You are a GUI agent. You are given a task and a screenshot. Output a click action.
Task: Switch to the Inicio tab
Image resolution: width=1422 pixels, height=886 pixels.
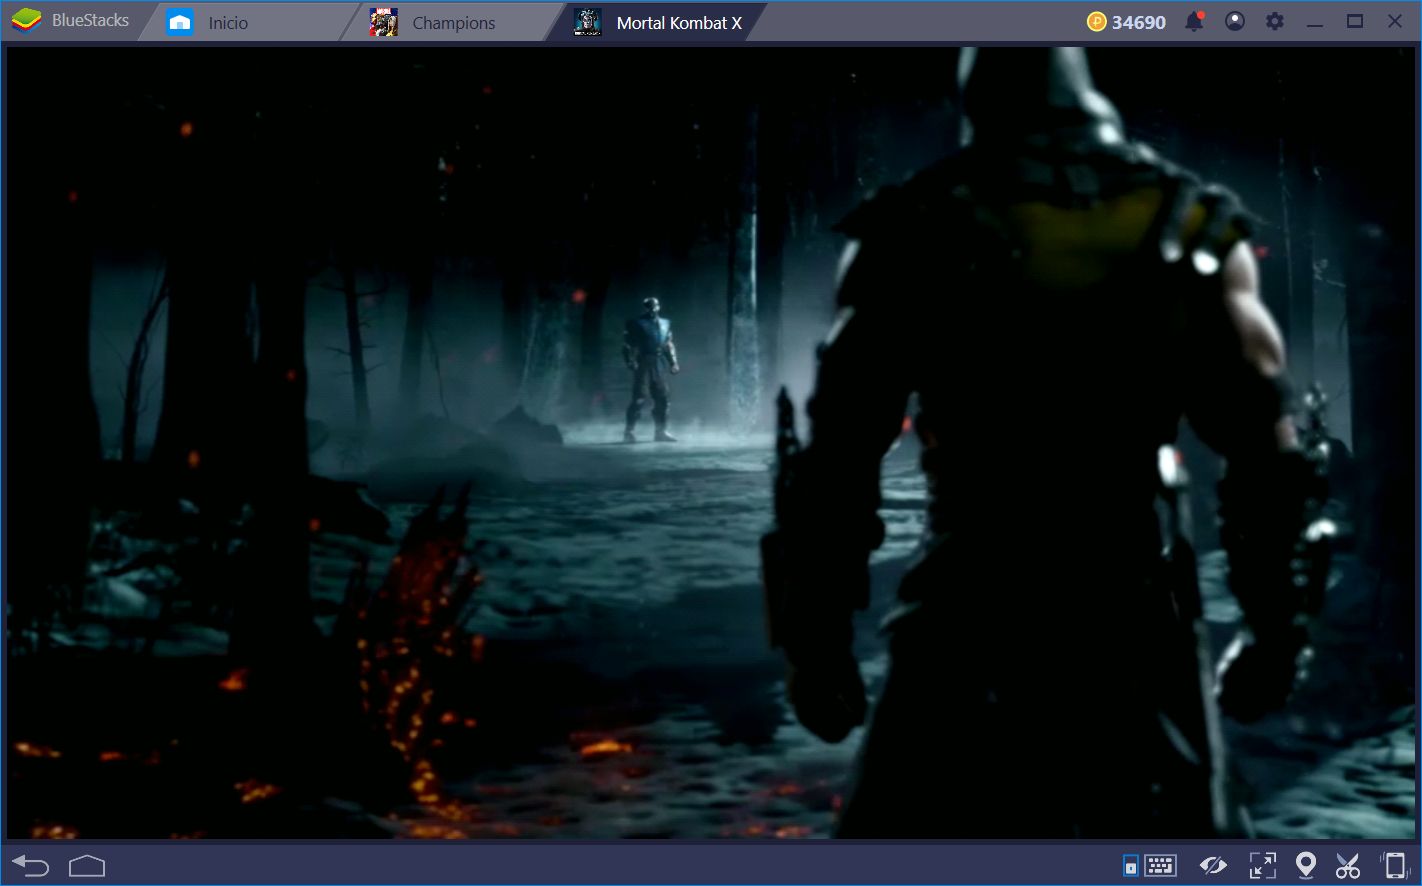pyautogui.click(x=248, y=22)
